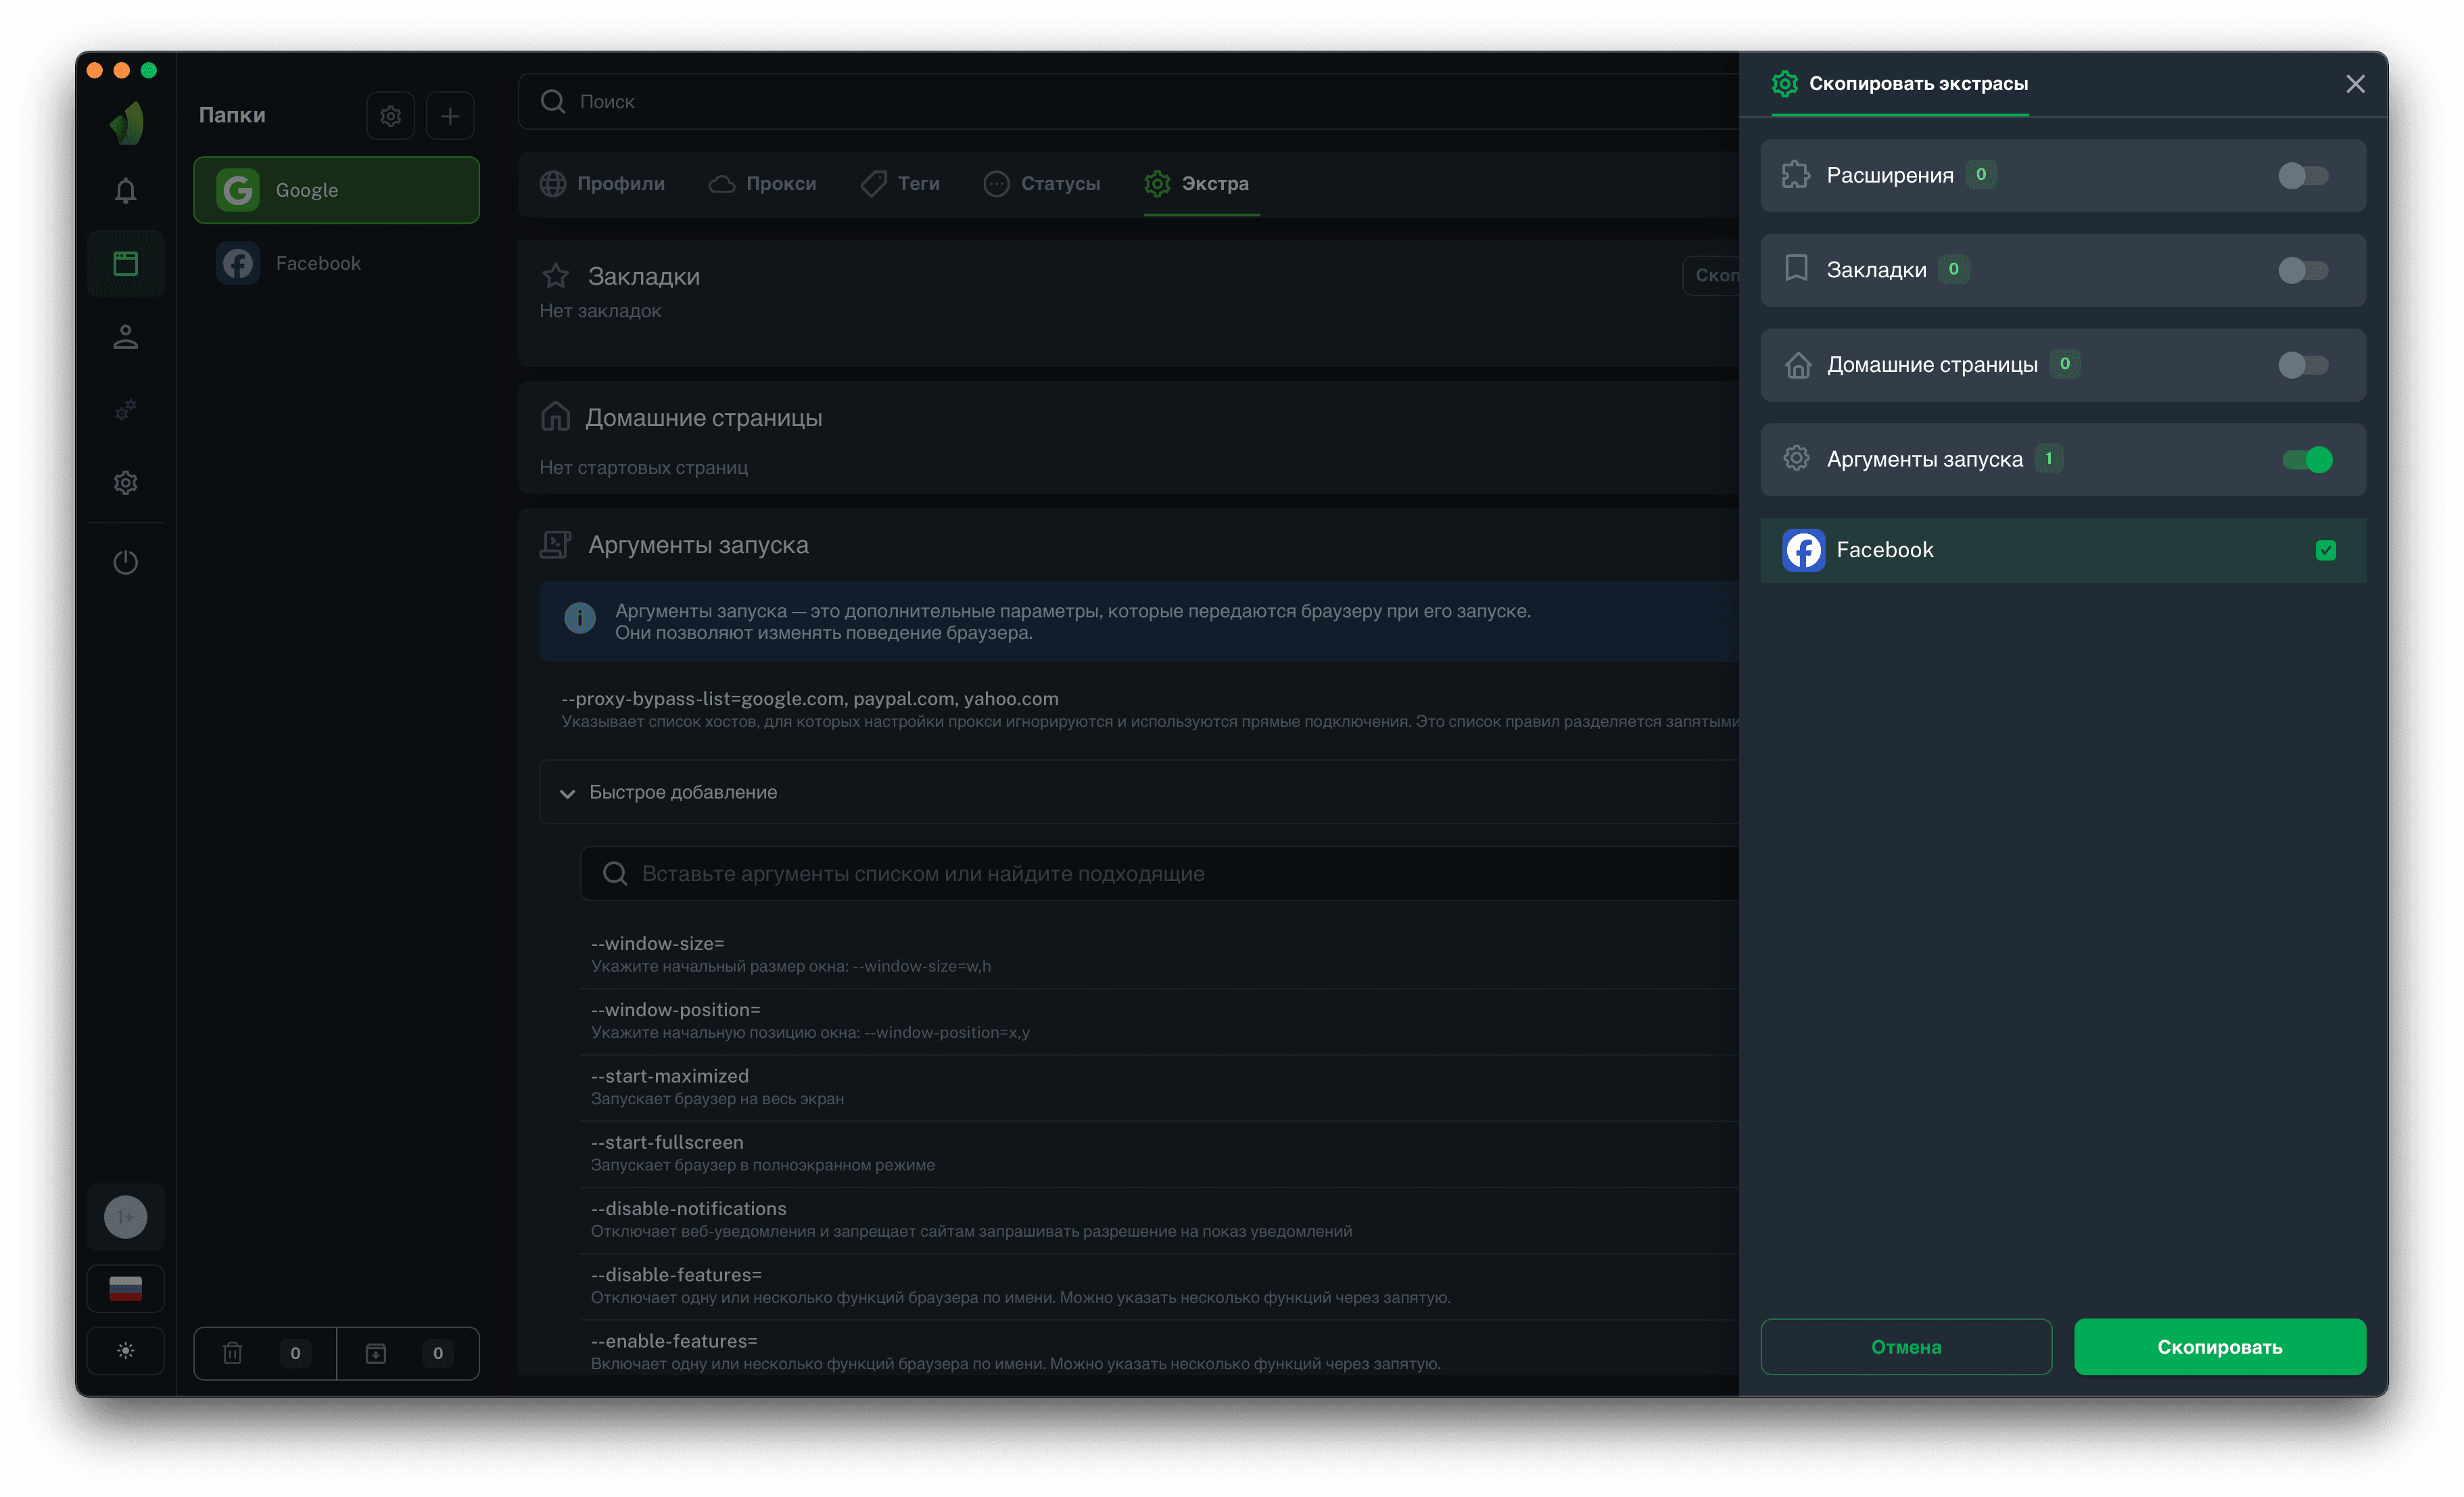The height and width of the screenshot is (1497, 2464).
Task: Click the puzzle icon in Расширения row
Action: click(x=1796, y=175)
